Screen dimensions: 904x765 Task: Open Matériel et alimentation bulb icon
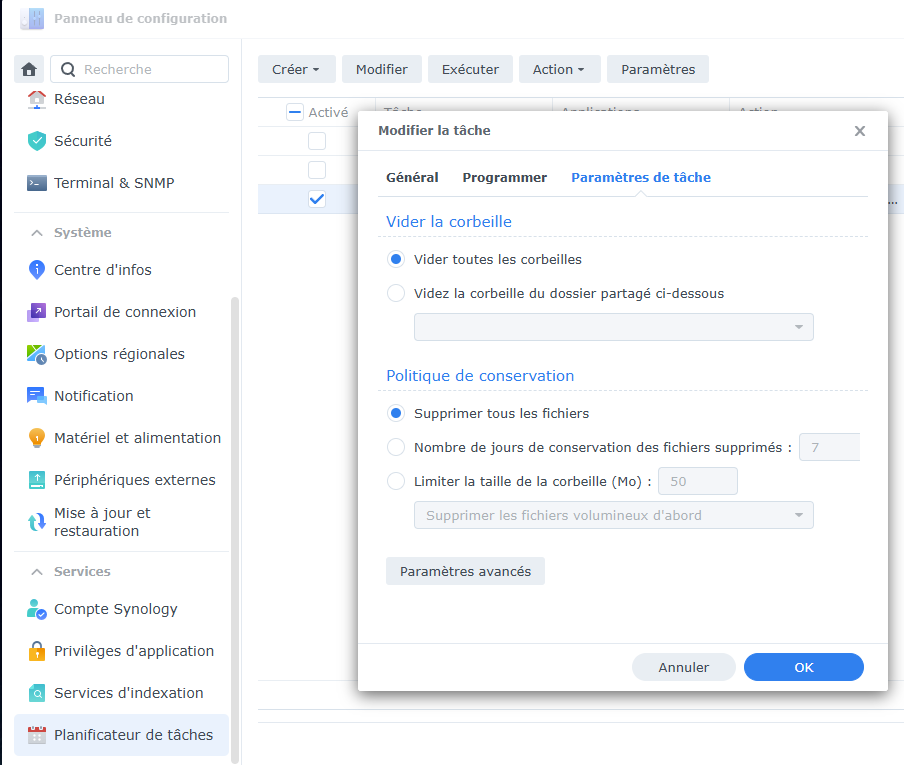pyautogui.click(x=37, y=438)
